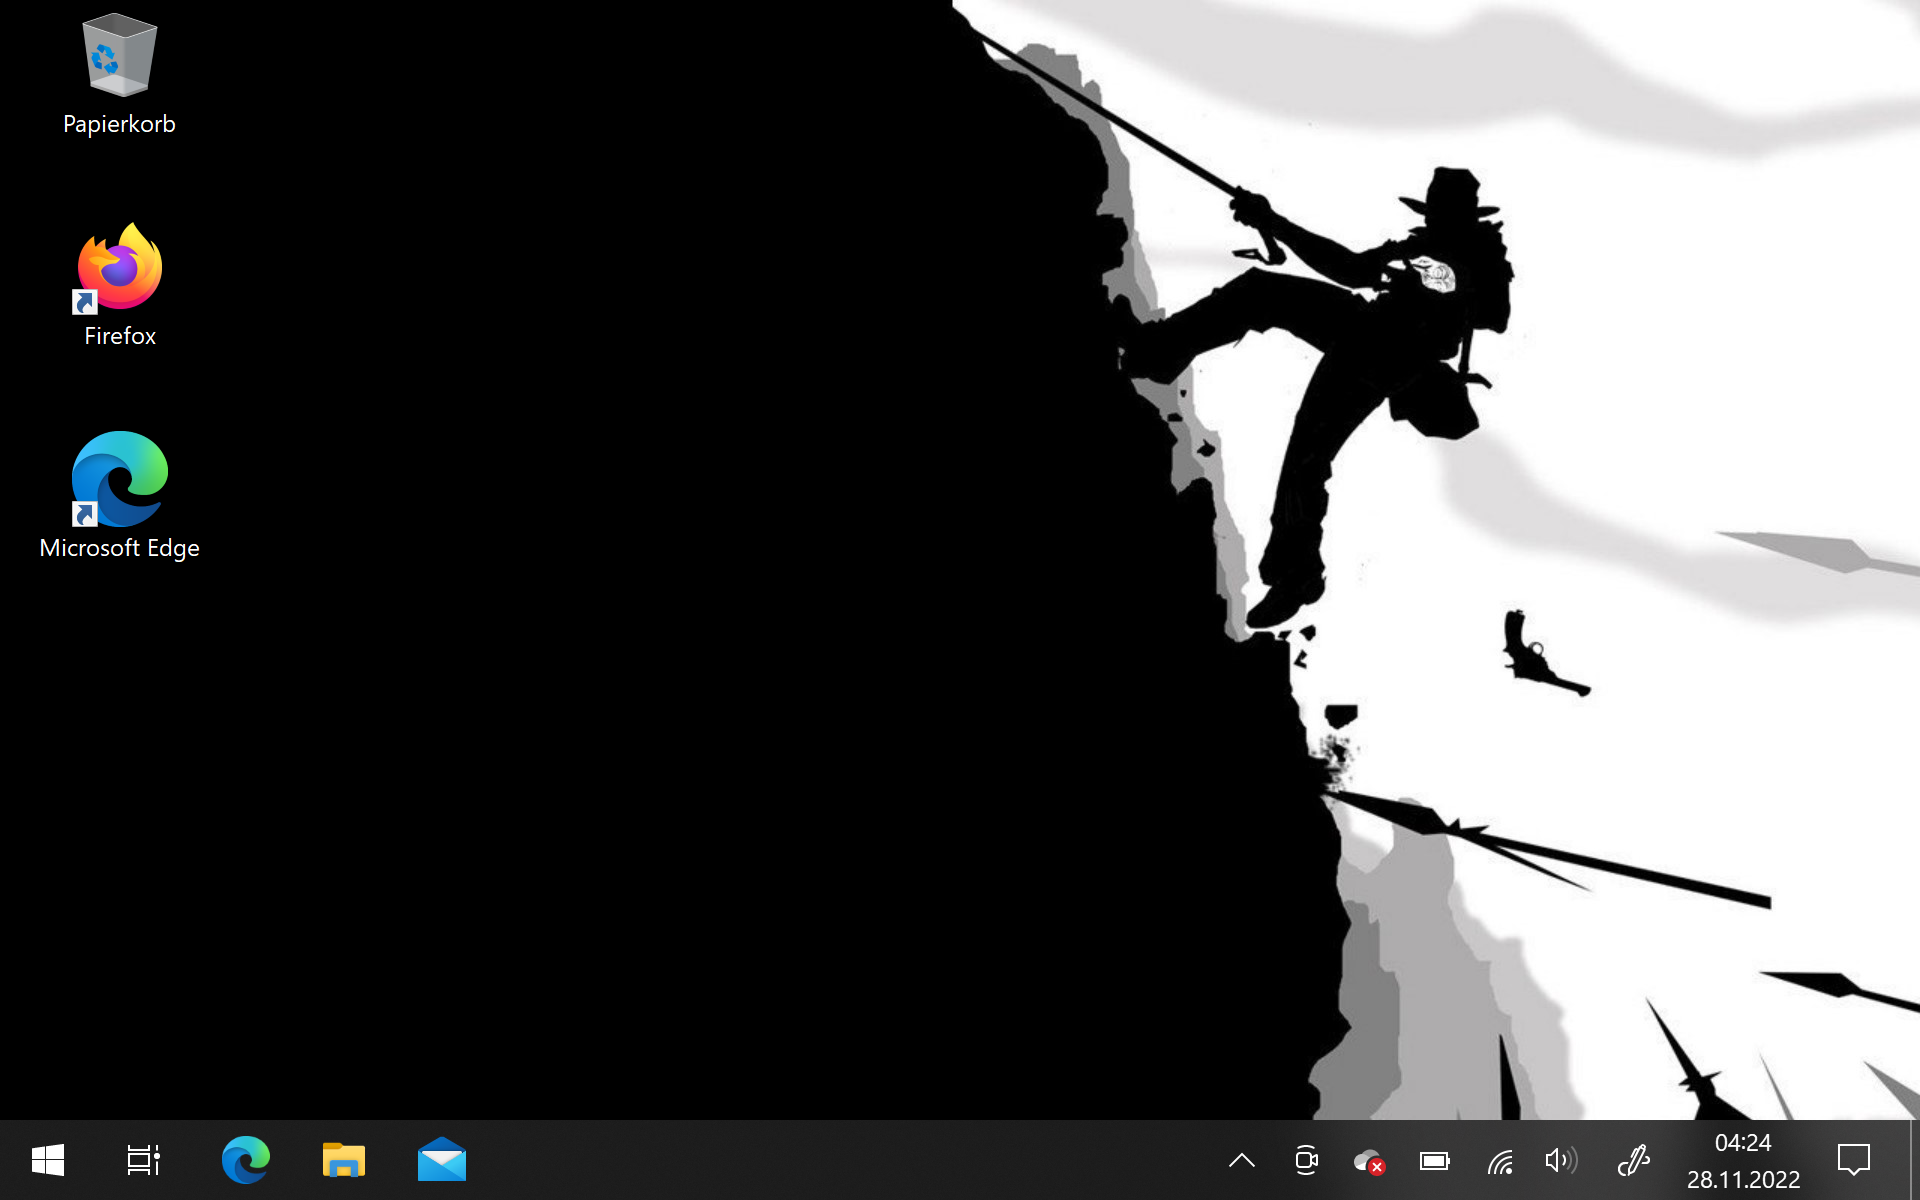Click the Microsoft Edge label text
1920x1200 pixels.
coord(119,548)
